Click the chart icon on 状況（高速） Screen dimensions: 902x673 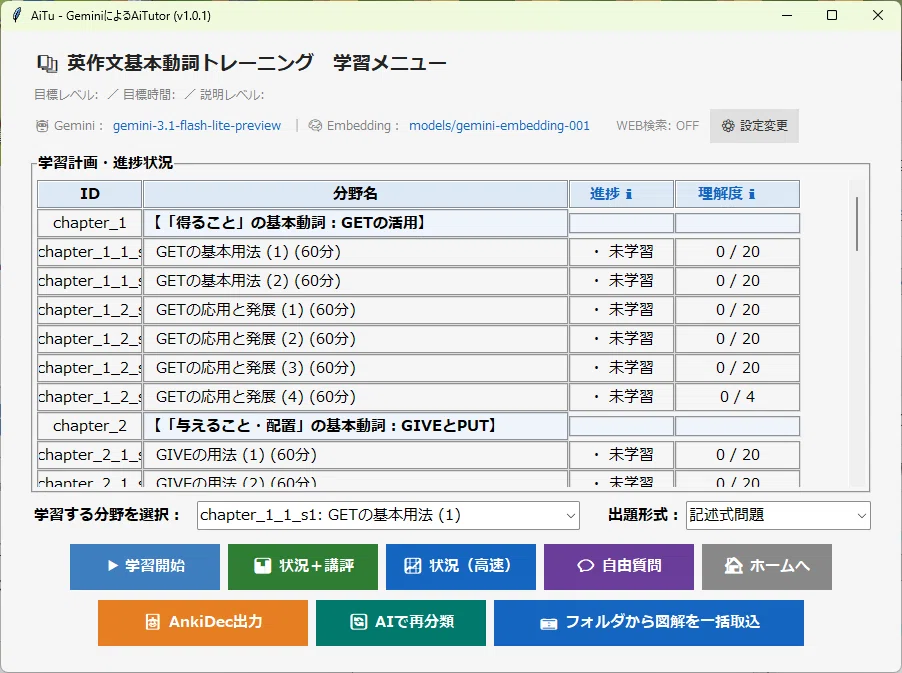pyautogui.click(x=412, y=566)
